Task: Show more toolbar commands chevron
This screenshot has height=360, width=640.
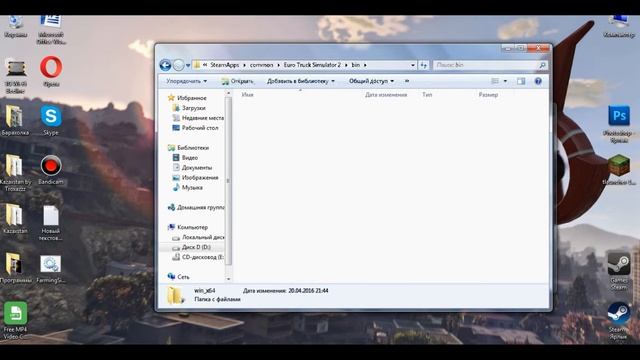Action: [x=407, y=81]
